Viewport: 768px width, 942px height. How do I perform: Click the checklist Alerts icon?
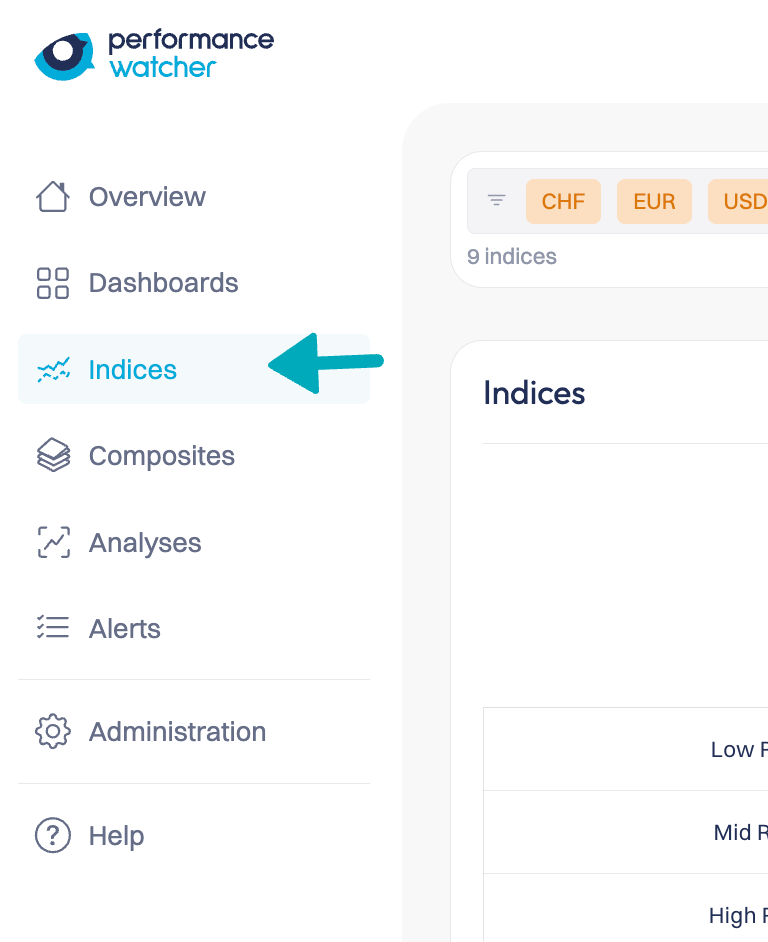click(53, 628)
